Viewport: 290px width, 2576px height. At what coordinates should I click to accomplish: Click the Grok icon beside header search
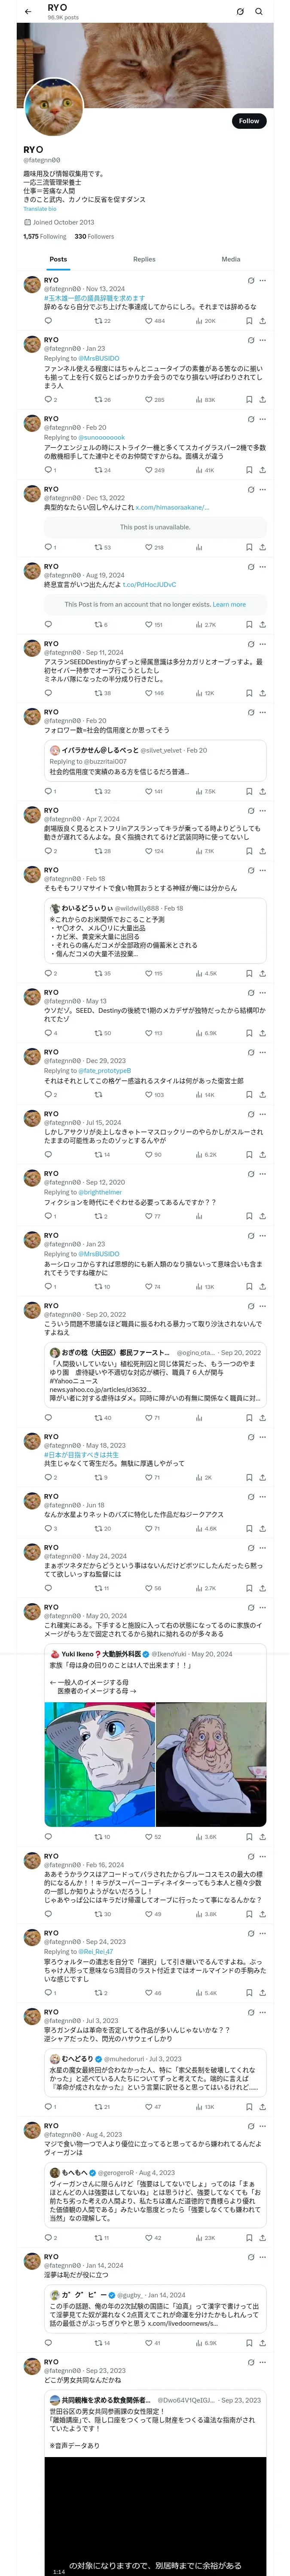240,11
